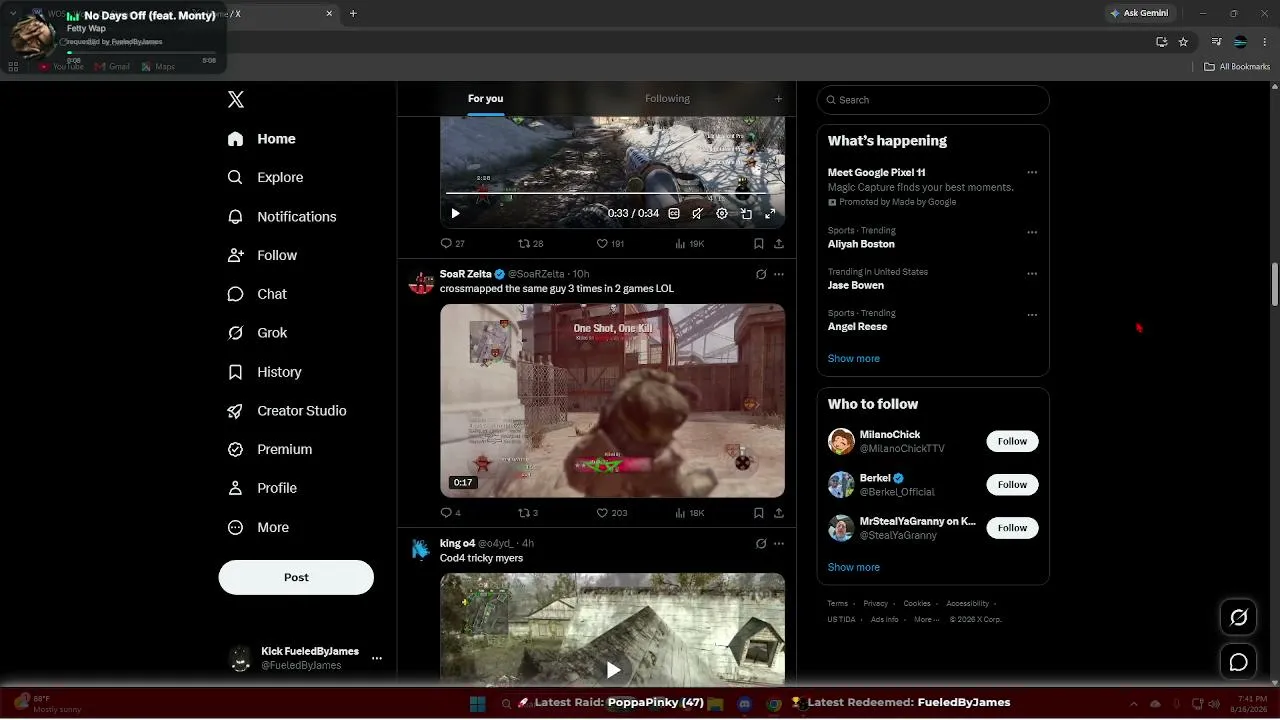Click the X logo in the sidebar
Viewport: 1280px width, 720px height.
click(236, 99)
